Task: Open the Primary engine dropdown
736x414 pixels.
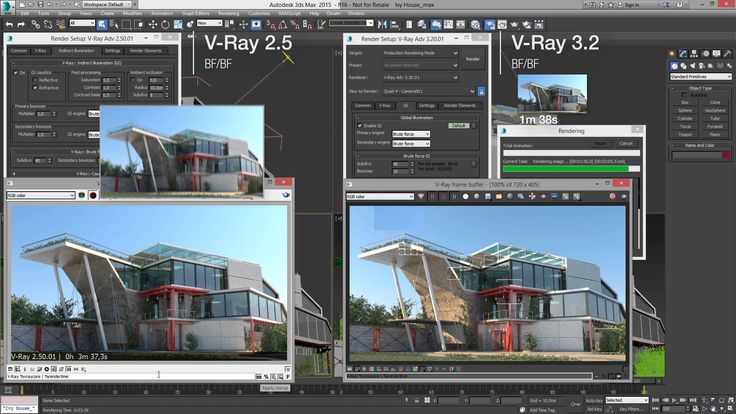Action: pyautogui.click(x=411, y=134)
